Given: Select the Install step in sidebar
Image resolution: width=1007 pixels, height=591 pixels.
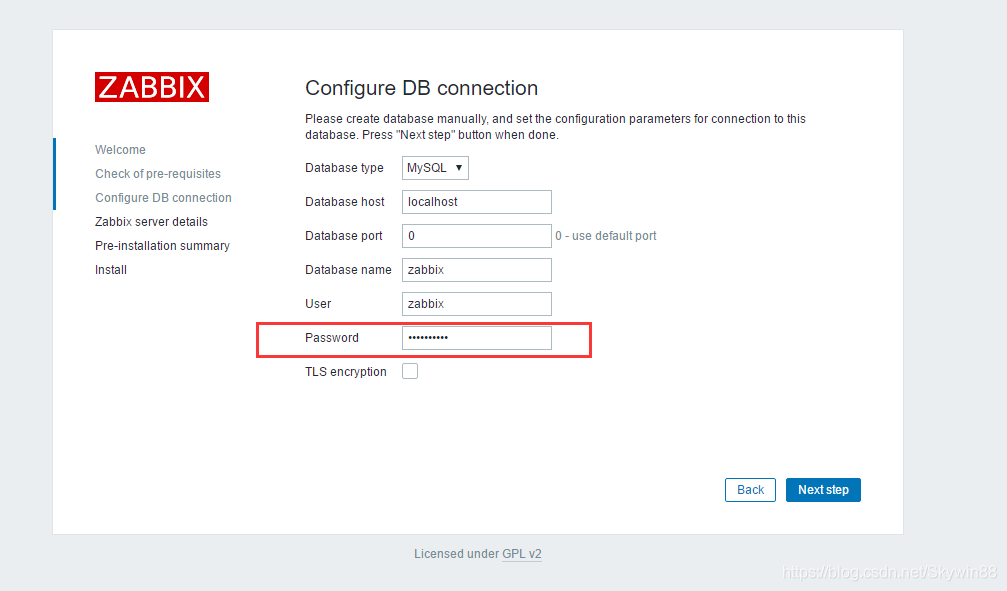Looking at the screenshot, I should pyautogui.click(x=110, y=270).
